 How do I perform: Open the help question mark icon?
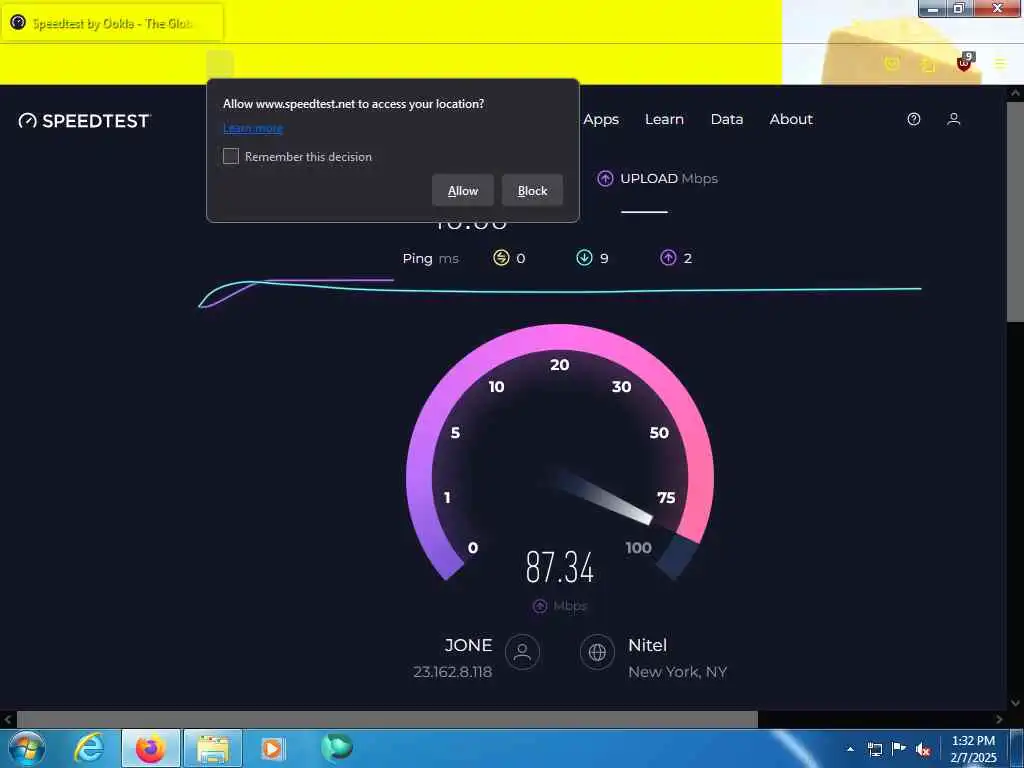click(914, 119)
